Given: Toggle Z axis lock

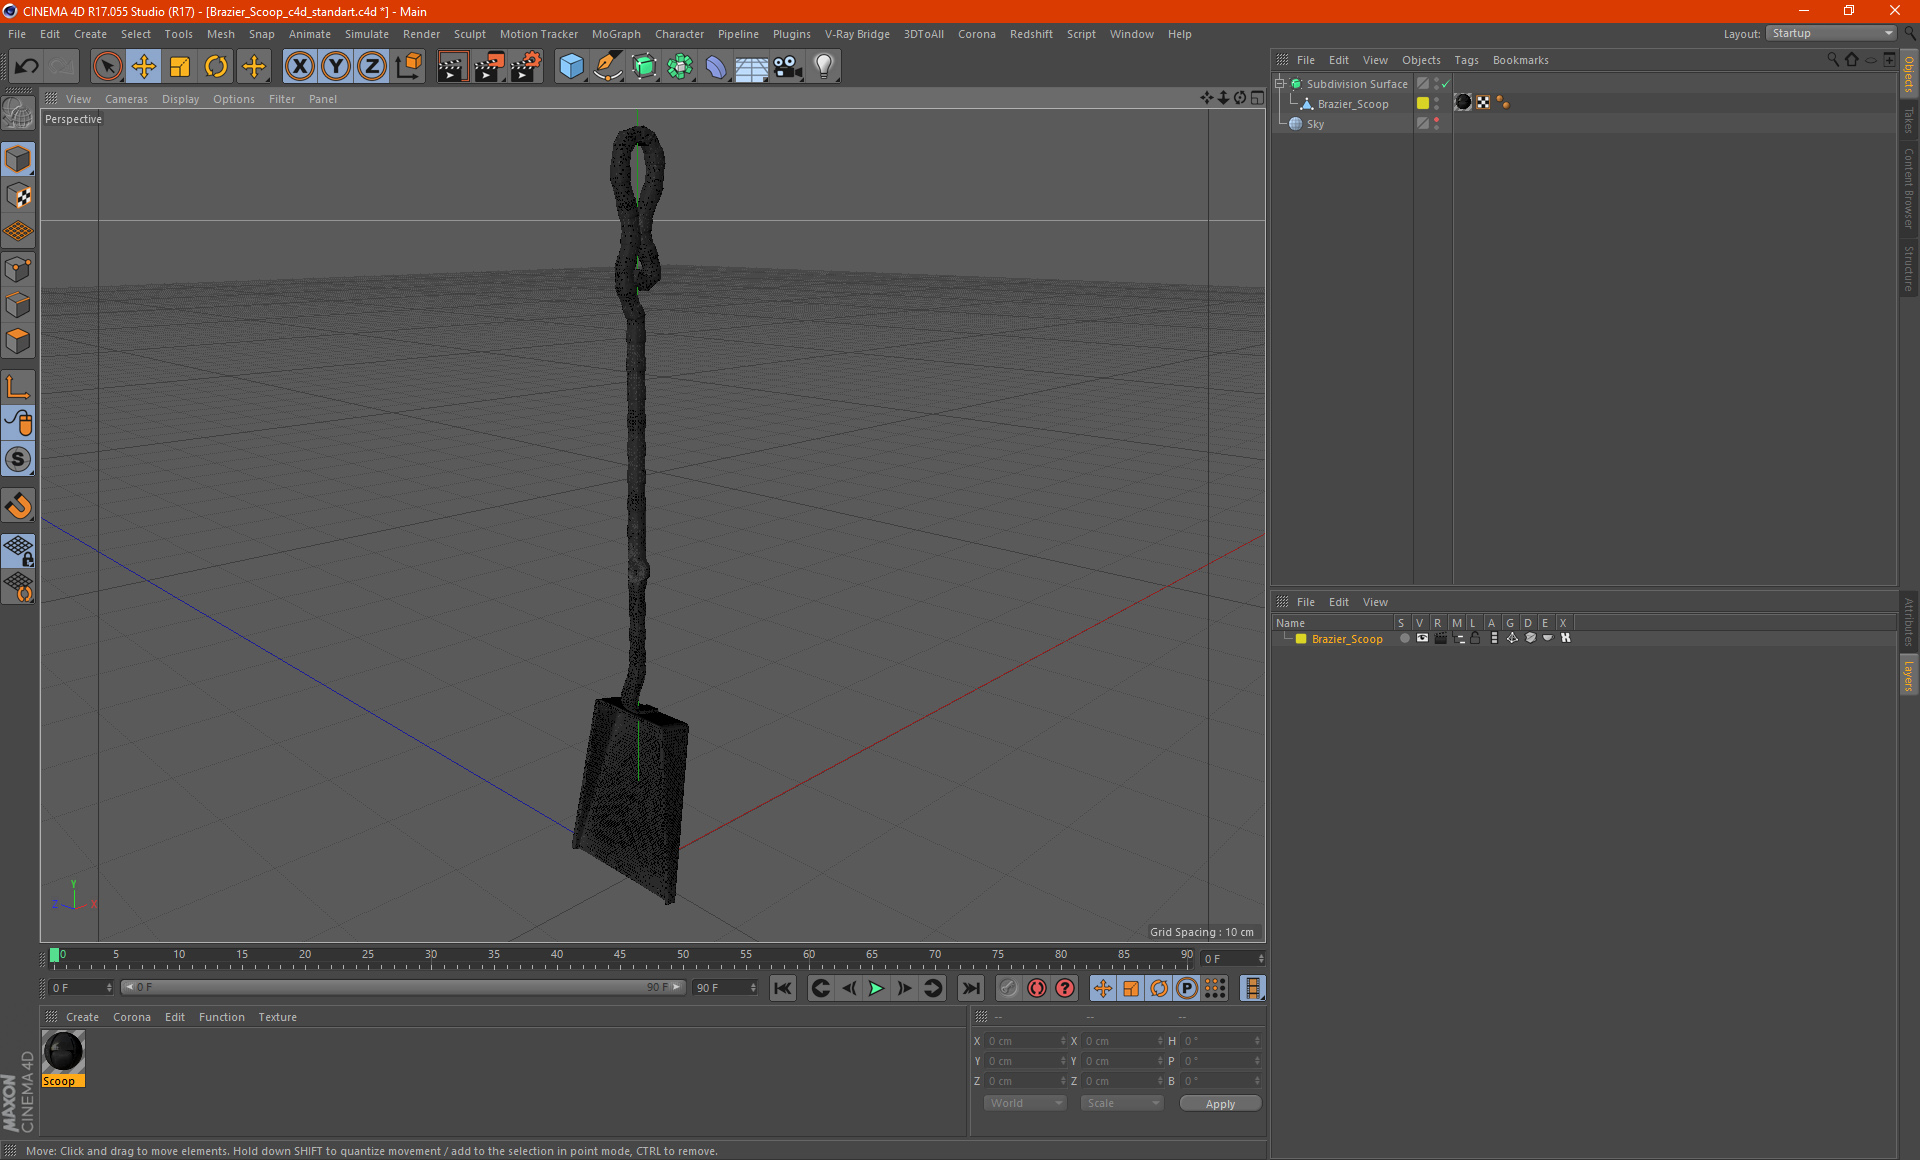Looking at the screenshot, I should click(x=372, y=67).
